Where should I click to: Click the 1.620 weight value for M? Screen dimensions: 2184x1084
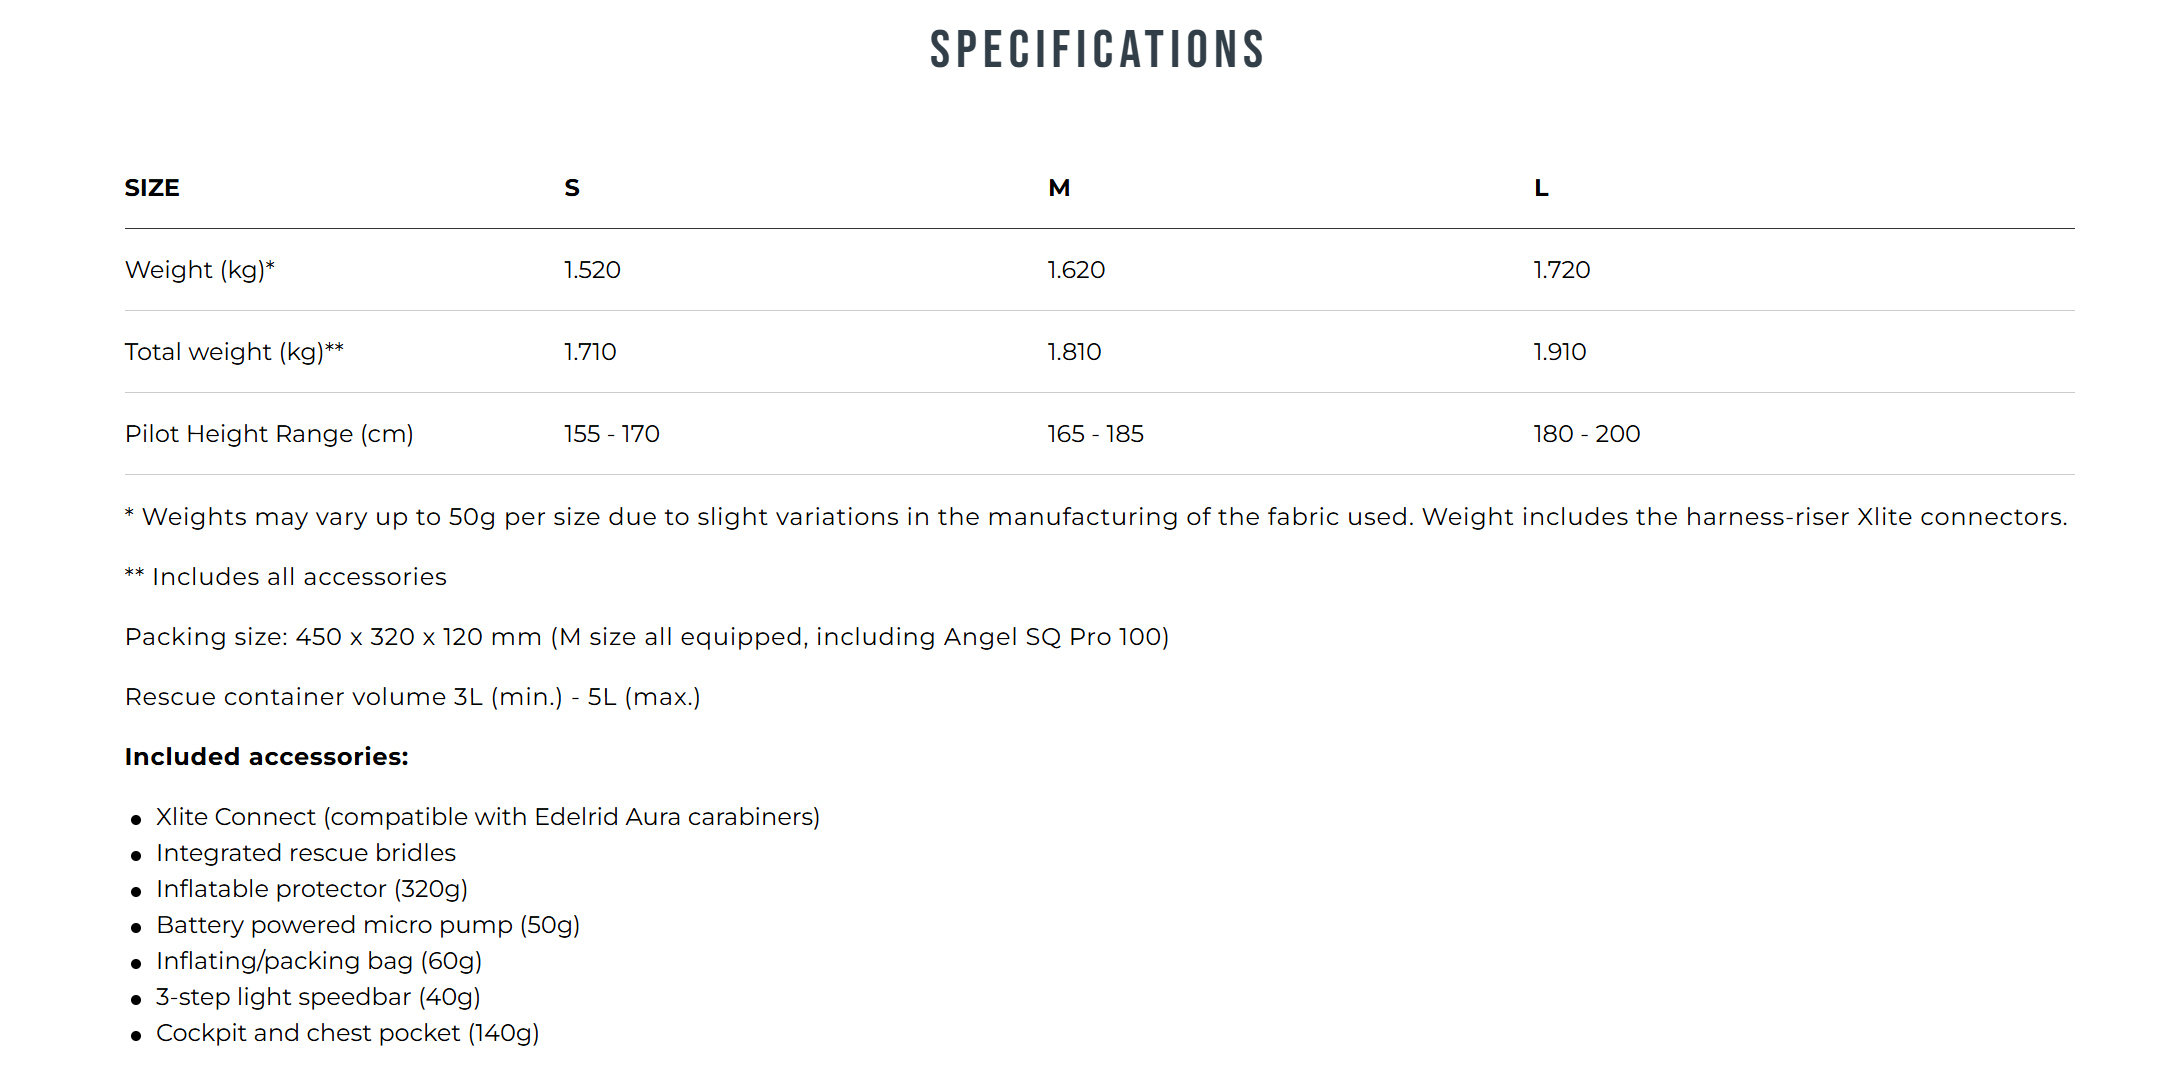pos(1076,270)
